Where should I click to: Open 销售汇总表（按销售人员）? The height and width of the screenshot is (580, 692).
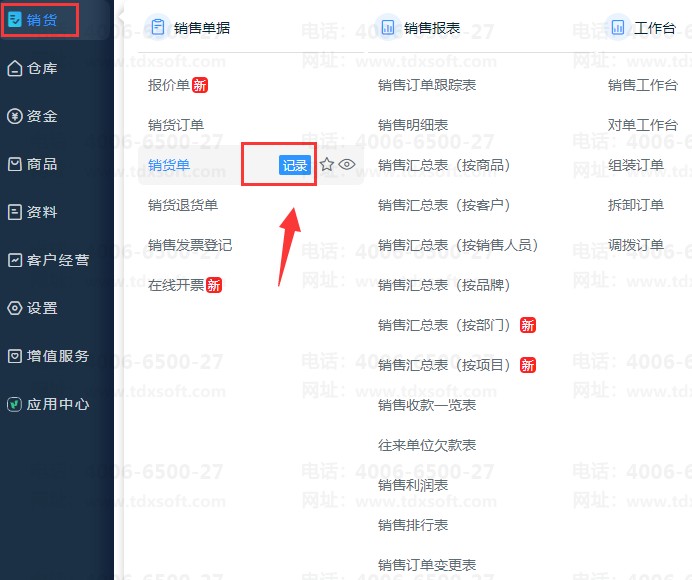(x=458, y=245)
